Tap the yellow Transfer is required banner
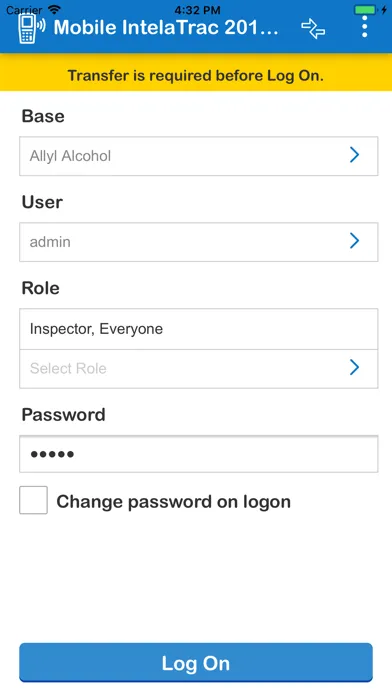392x696 pixels. click(x=196, y=72)
